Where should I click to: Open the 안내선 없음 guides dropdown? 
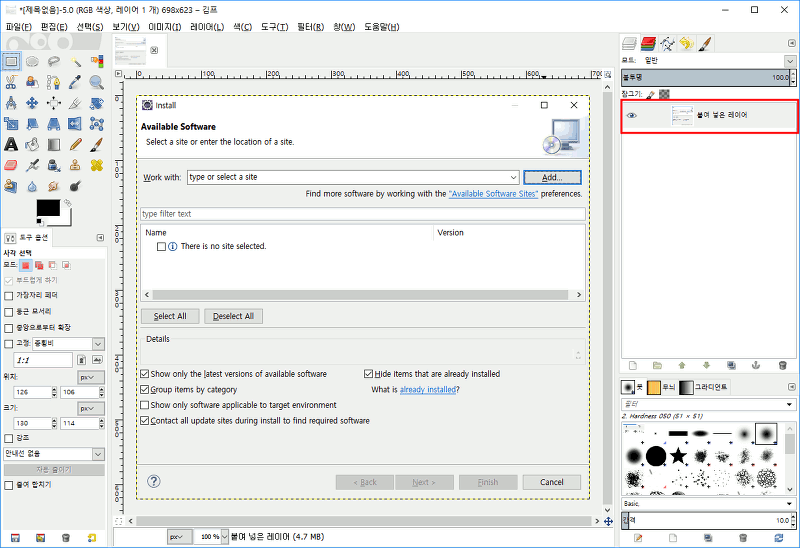click(54, 454)
